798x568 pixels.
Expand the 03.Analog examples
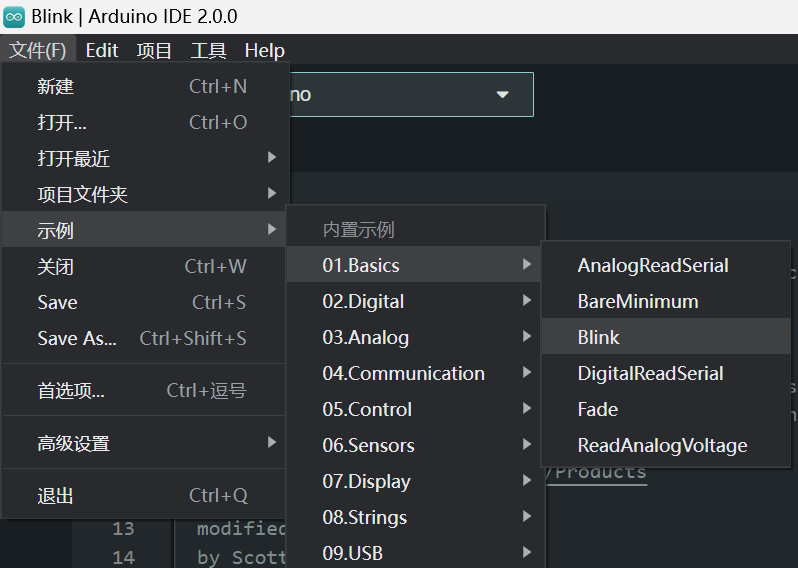point(414,337)
